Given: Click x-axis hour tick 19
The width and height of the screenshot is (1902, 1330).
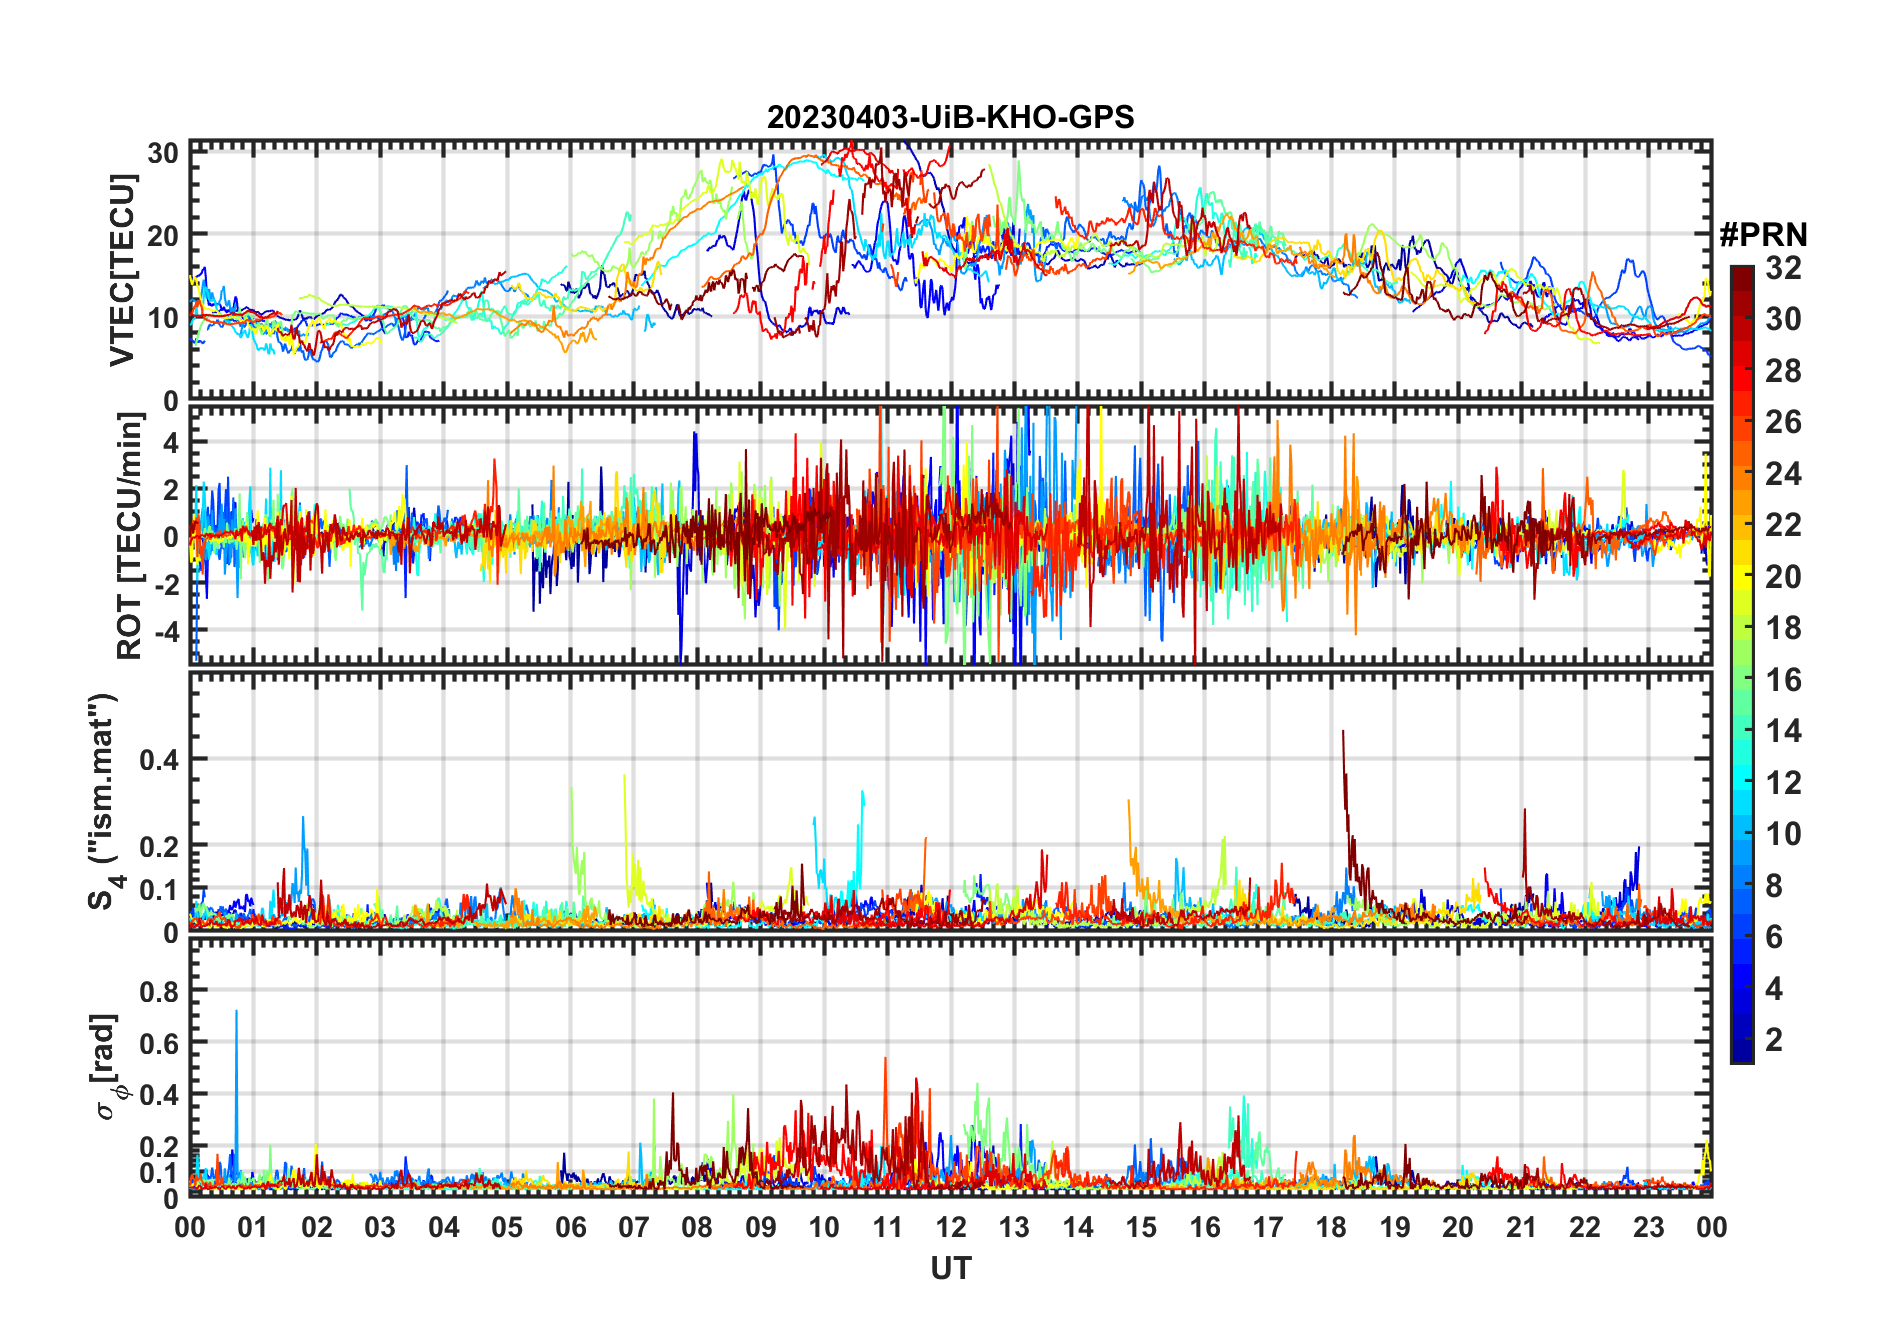Looking at the screenshot, I should click(1395, 1227).
